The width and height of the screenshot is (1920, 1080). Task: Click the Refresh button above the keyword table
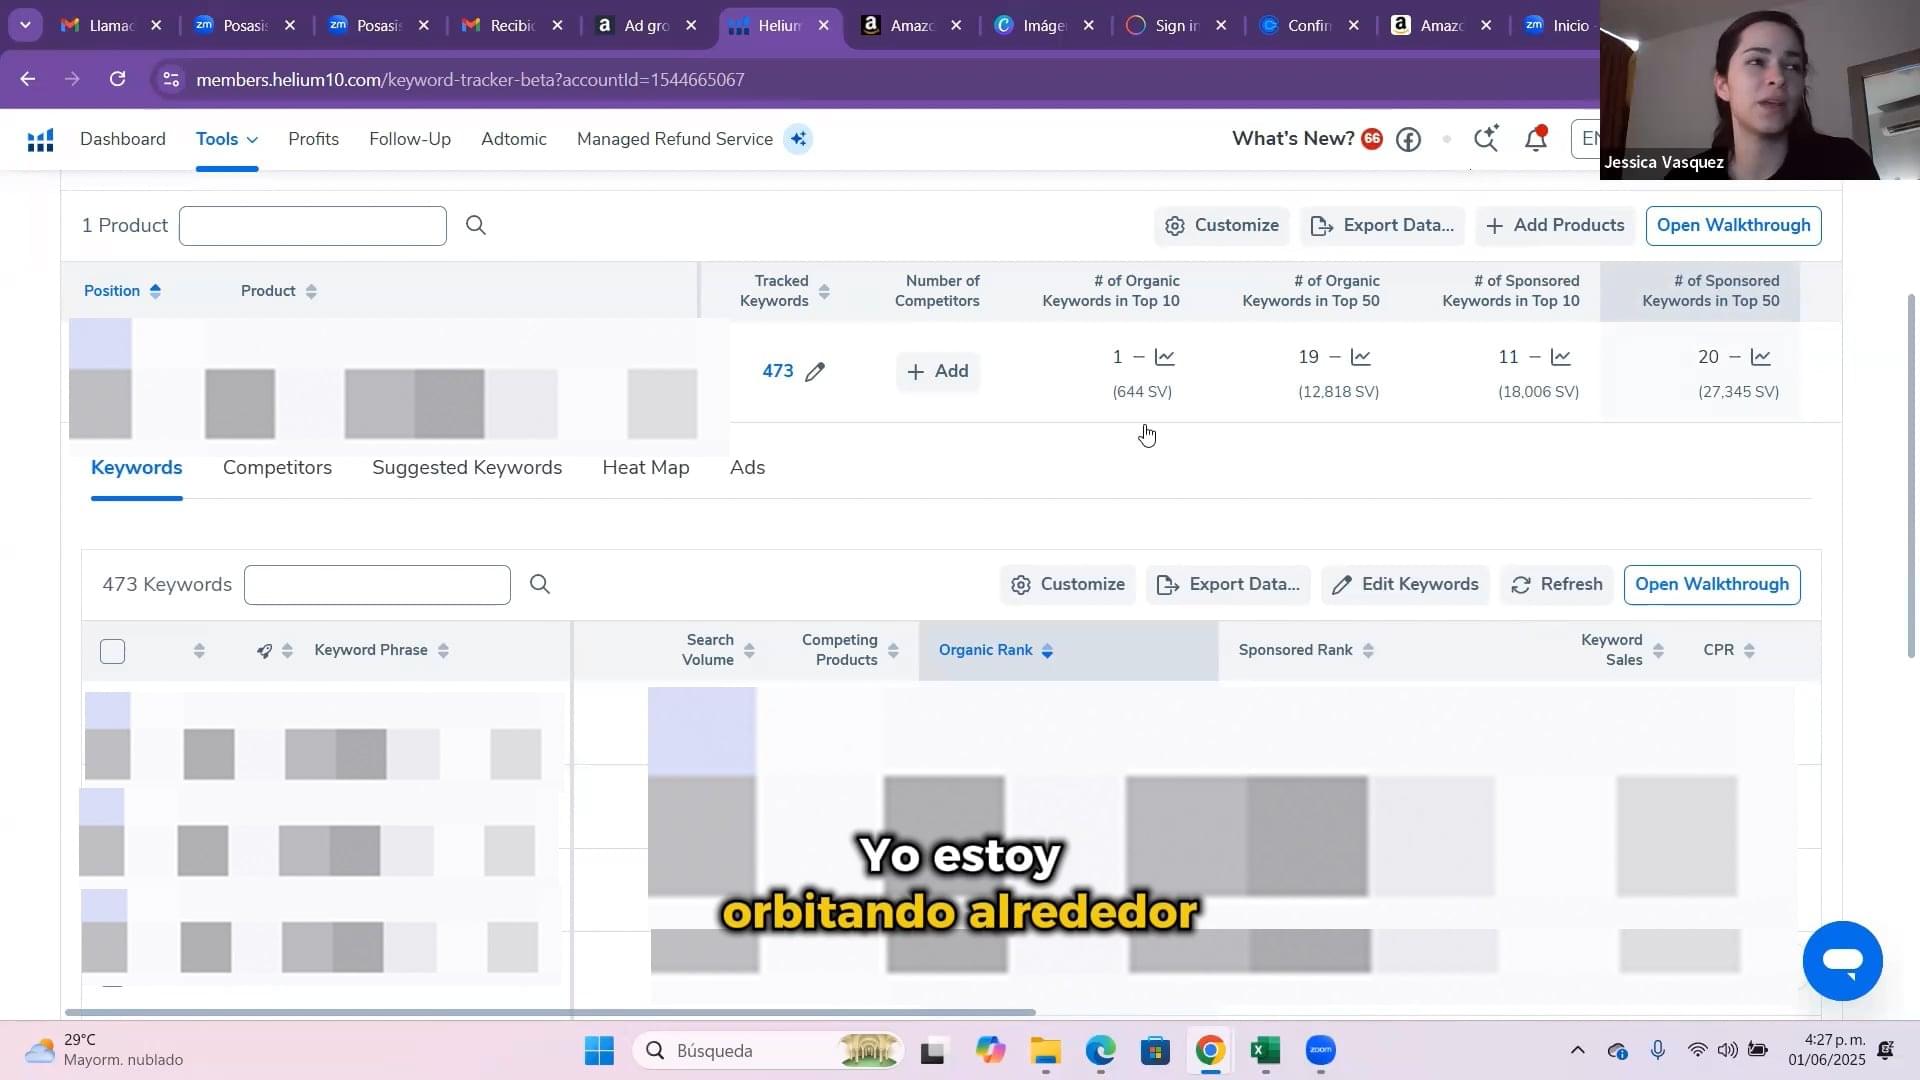tap(1556, 584)
